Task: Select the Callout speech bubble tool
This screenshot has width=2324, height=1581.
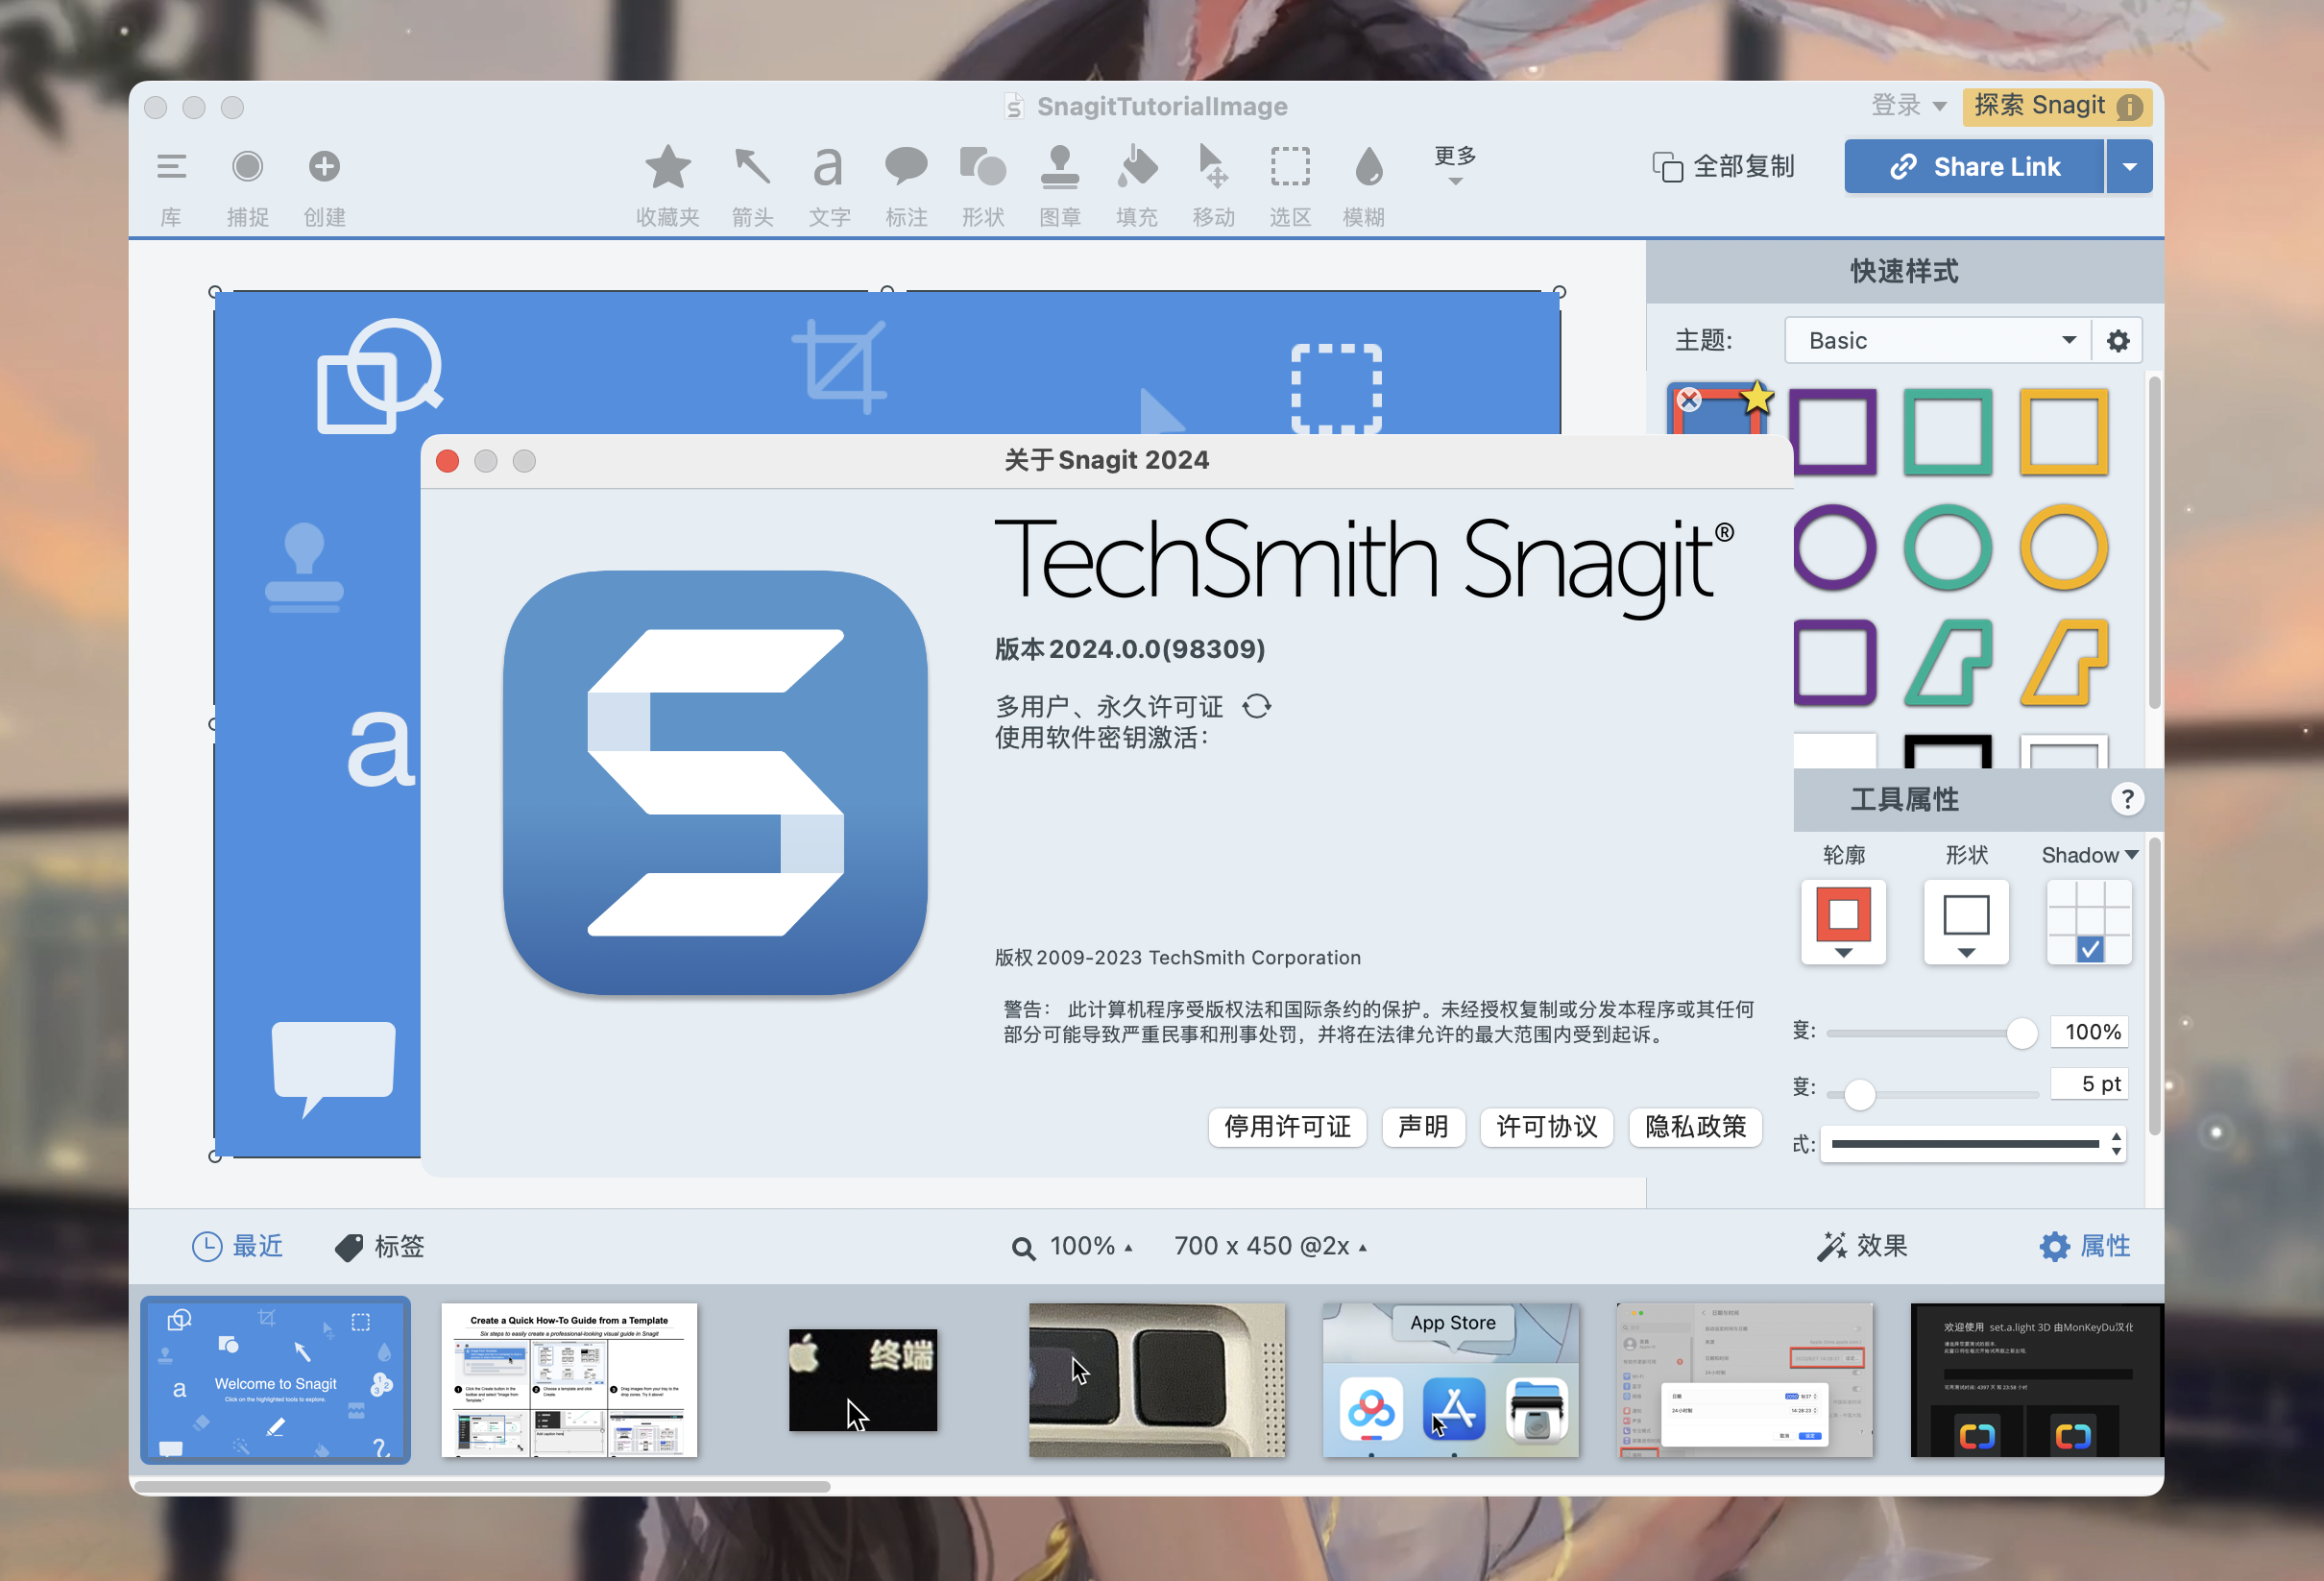Action: pos(906,166)
